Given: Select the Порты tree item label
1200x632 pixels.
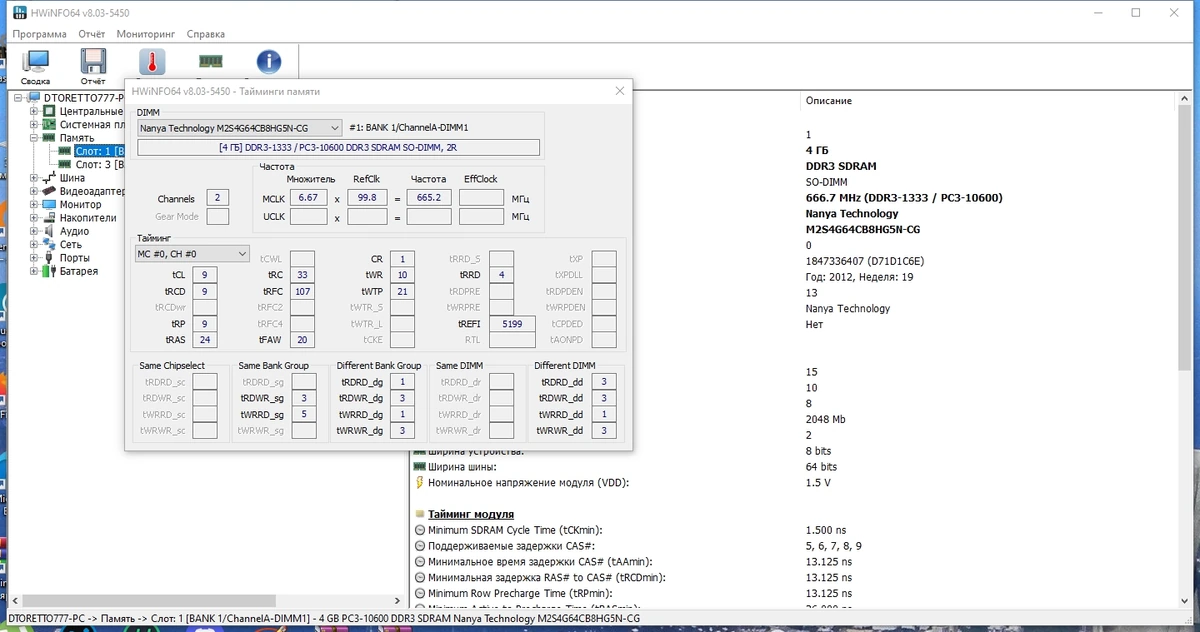Looking at the screenshot, I should tap(74, 258).
